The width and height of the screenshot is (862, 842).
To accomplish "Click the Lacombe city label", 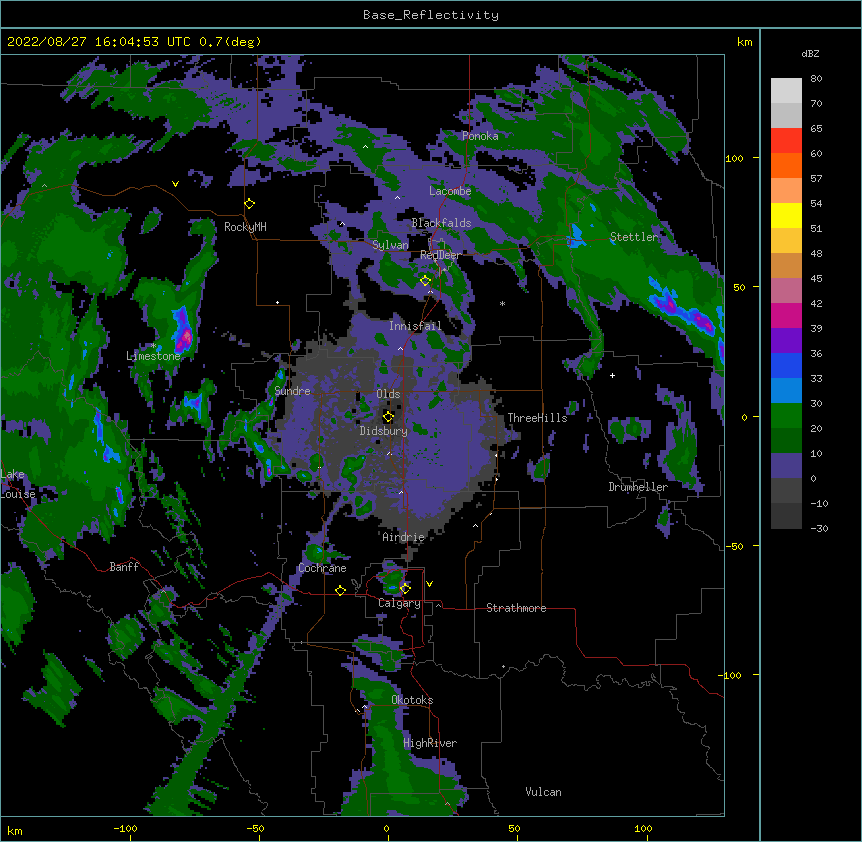I will (450, 191).
